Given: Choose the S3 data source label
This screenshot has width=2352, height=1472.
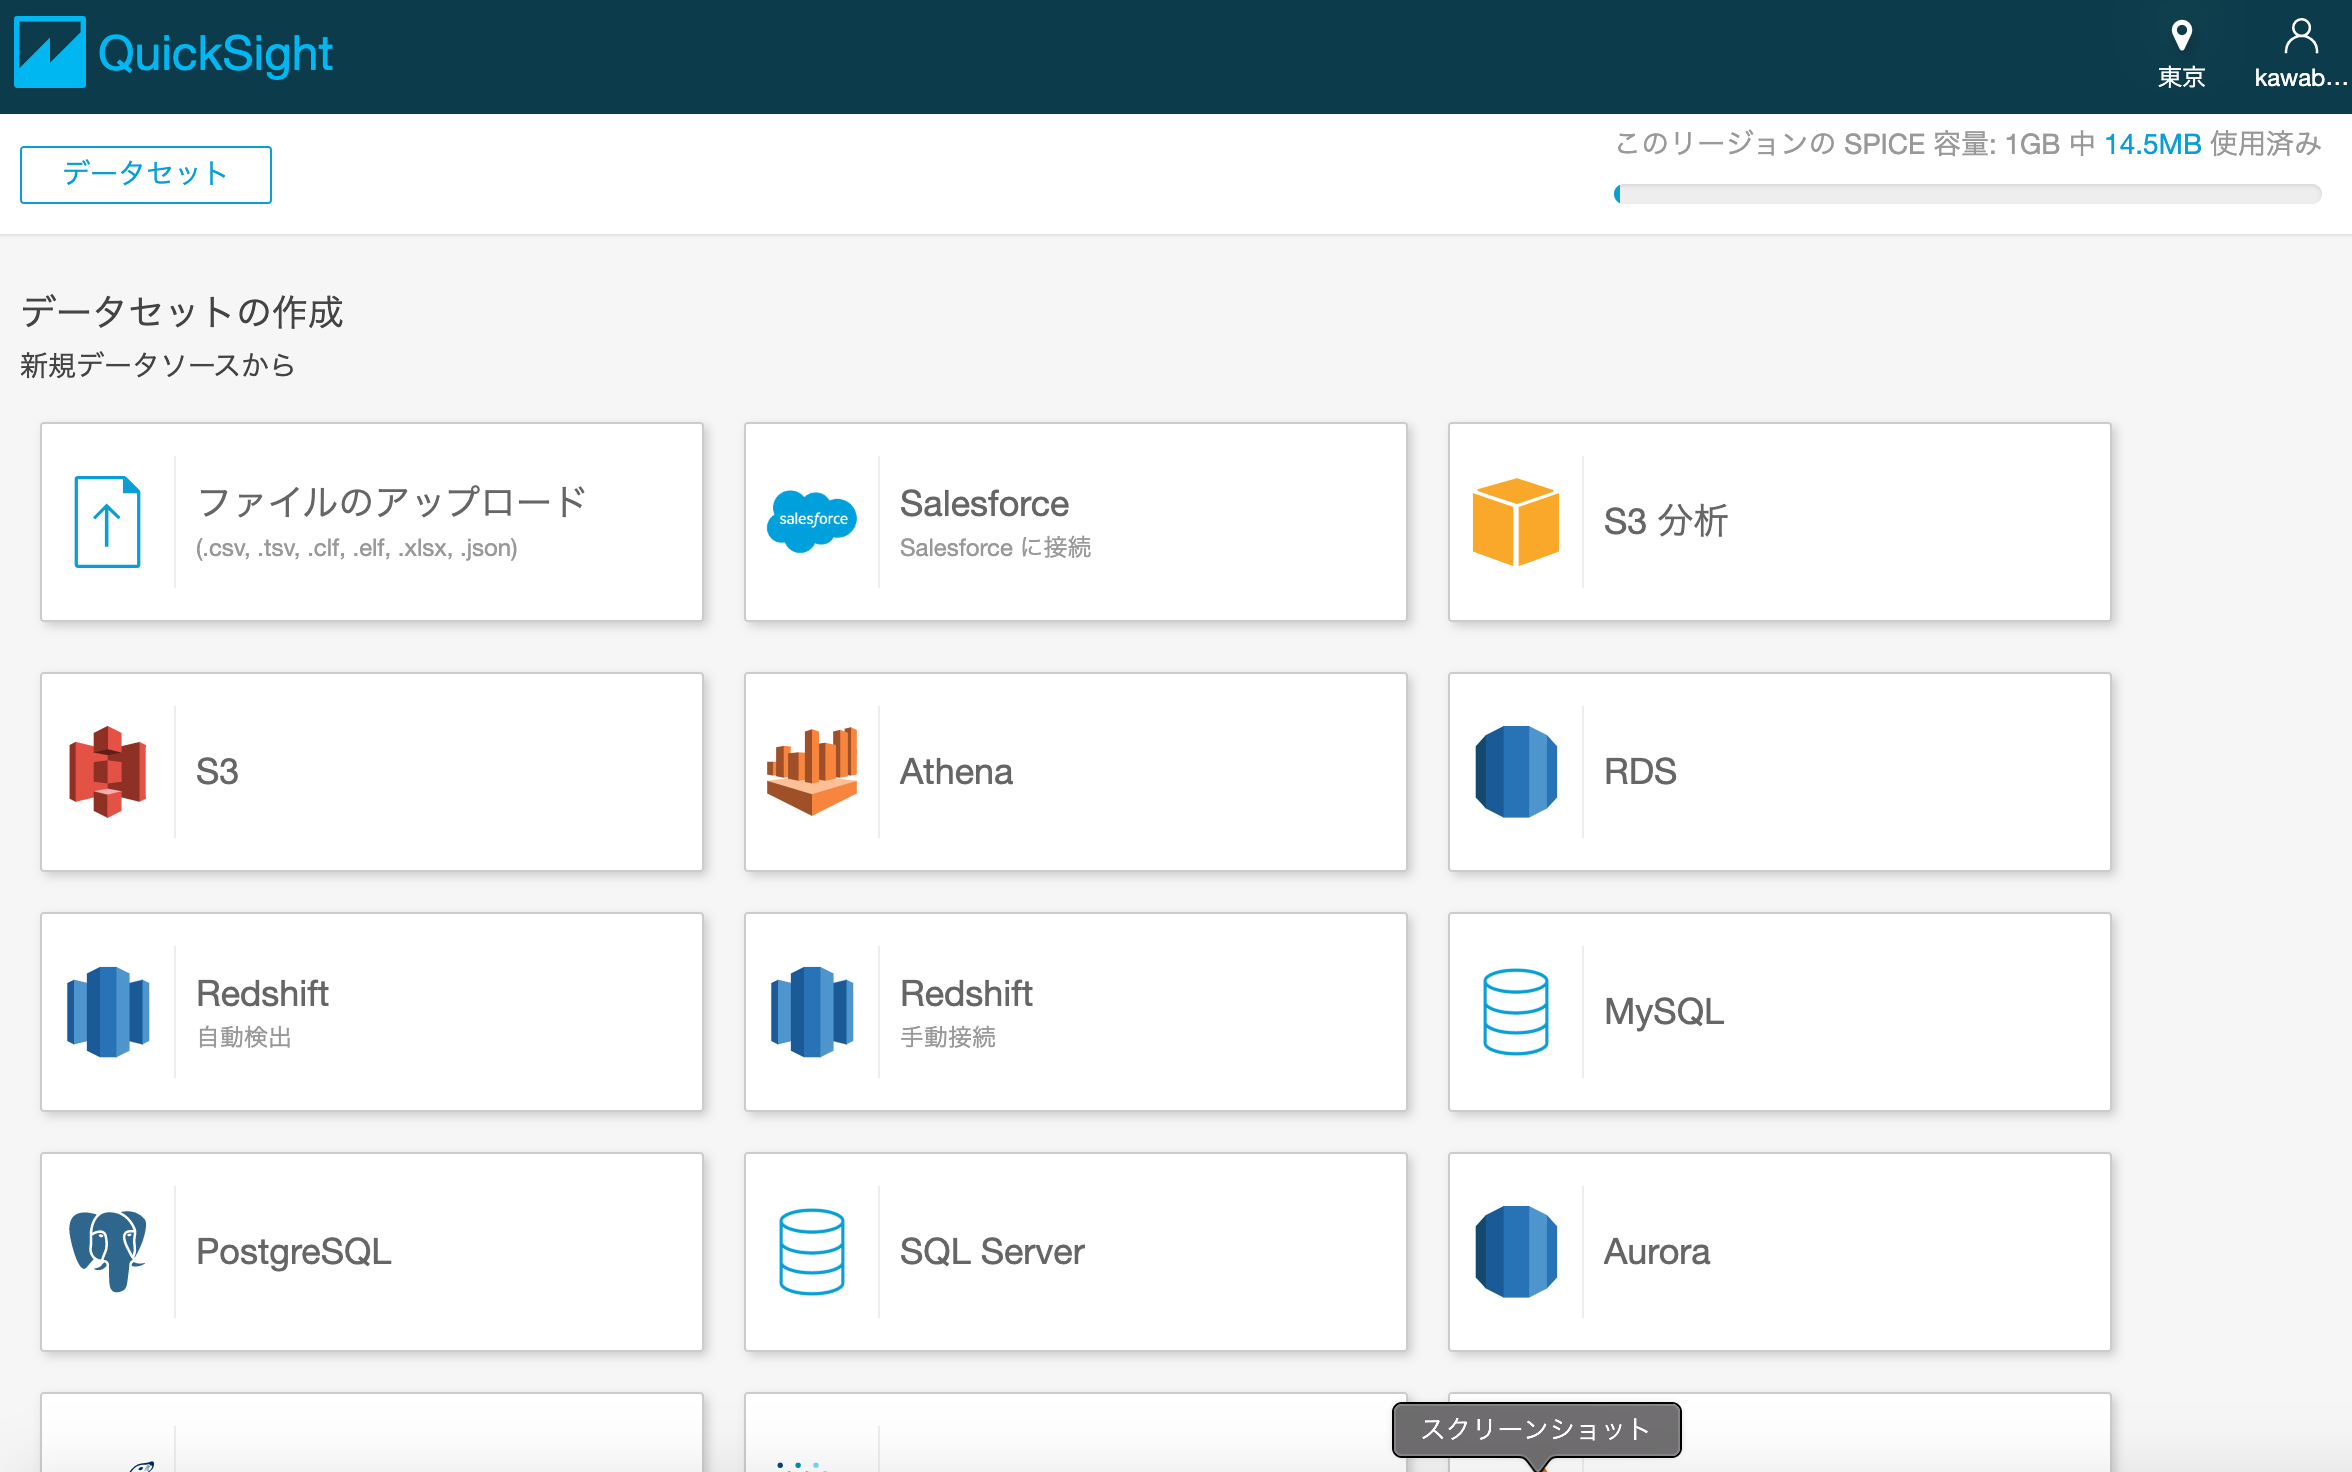Looking at the screenshot, I should click(217, 771).
